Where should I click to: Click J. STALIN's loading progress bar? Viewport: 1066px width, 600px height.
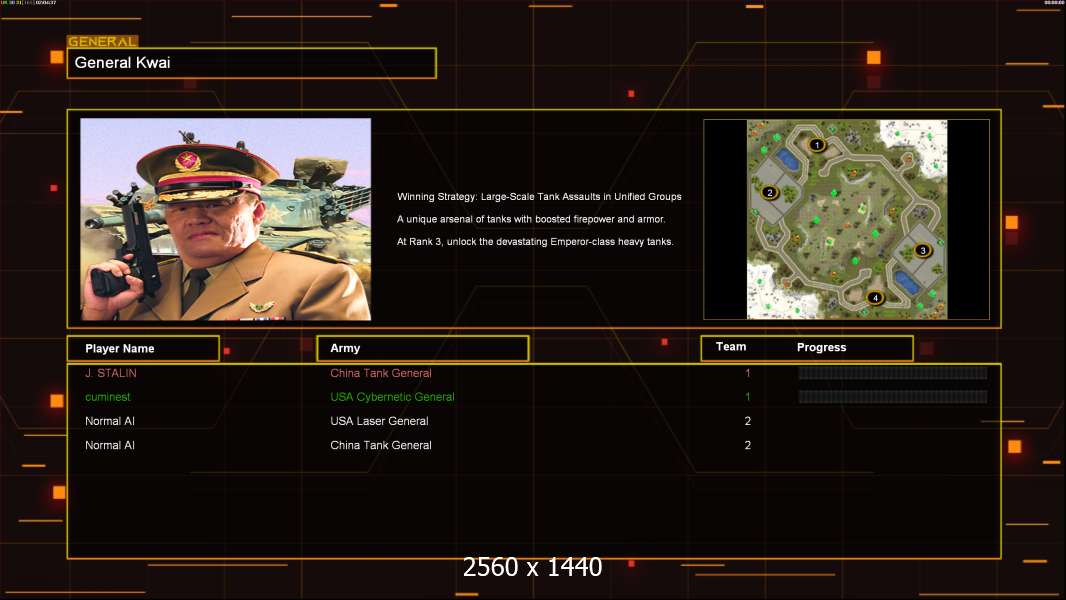(x=892, y=373)
